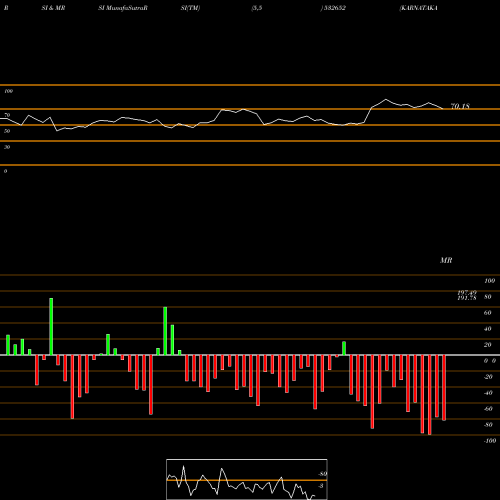
Task: Click the 'SI & MR' header text
Action: point(53,8)
